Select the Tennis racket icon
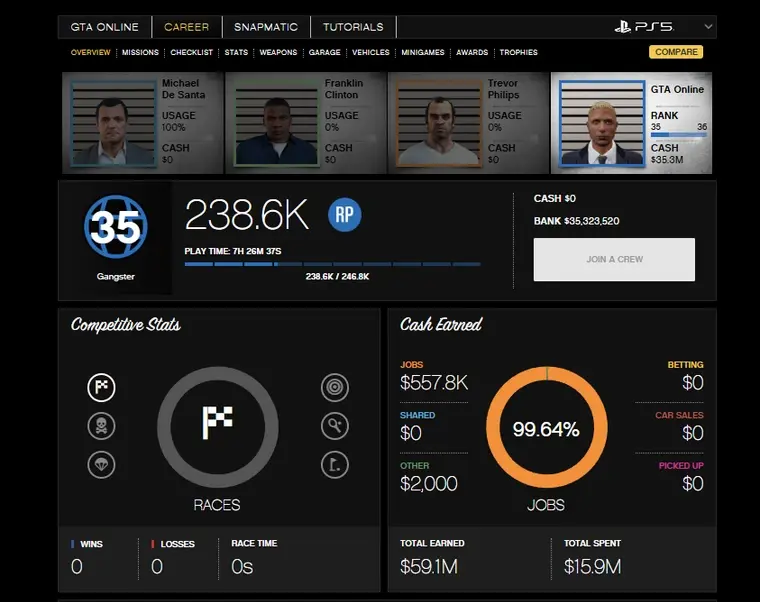The width and height of the screenshot is (760, 602). pos(334,426)
